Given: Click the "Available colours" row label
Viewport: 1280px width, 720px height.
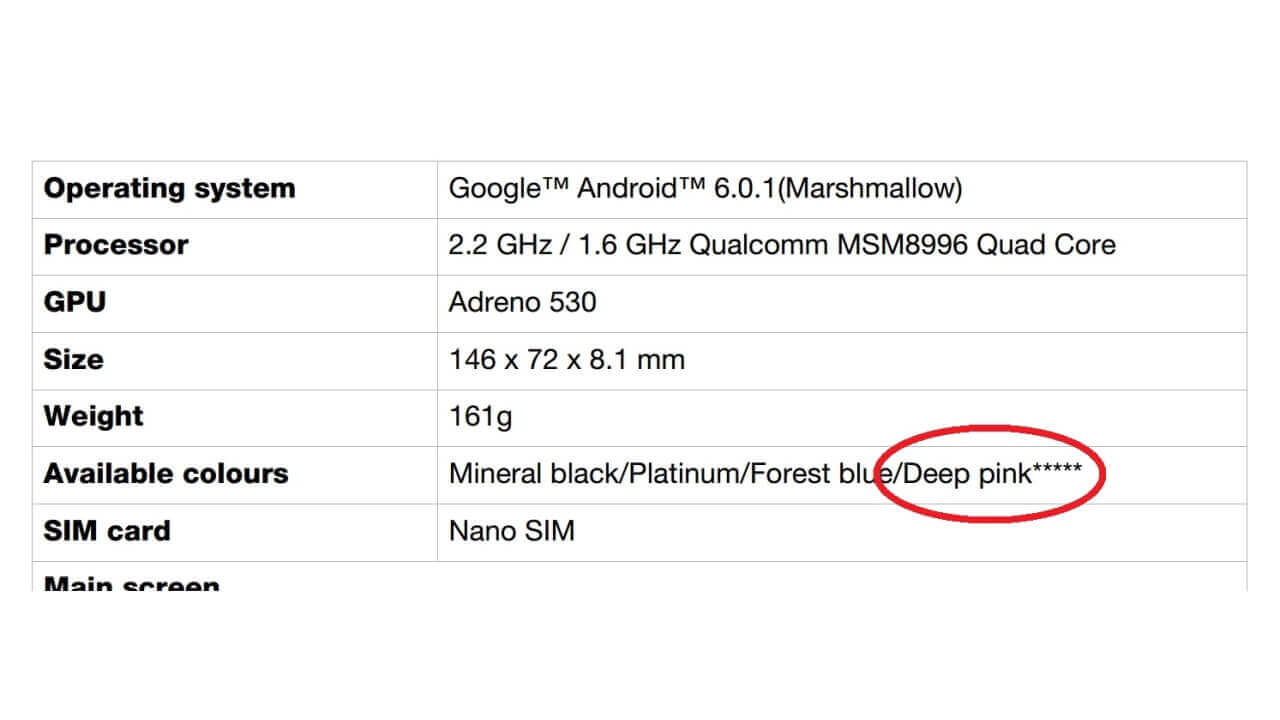Looking at the screenshot, I should coord(166,474).
